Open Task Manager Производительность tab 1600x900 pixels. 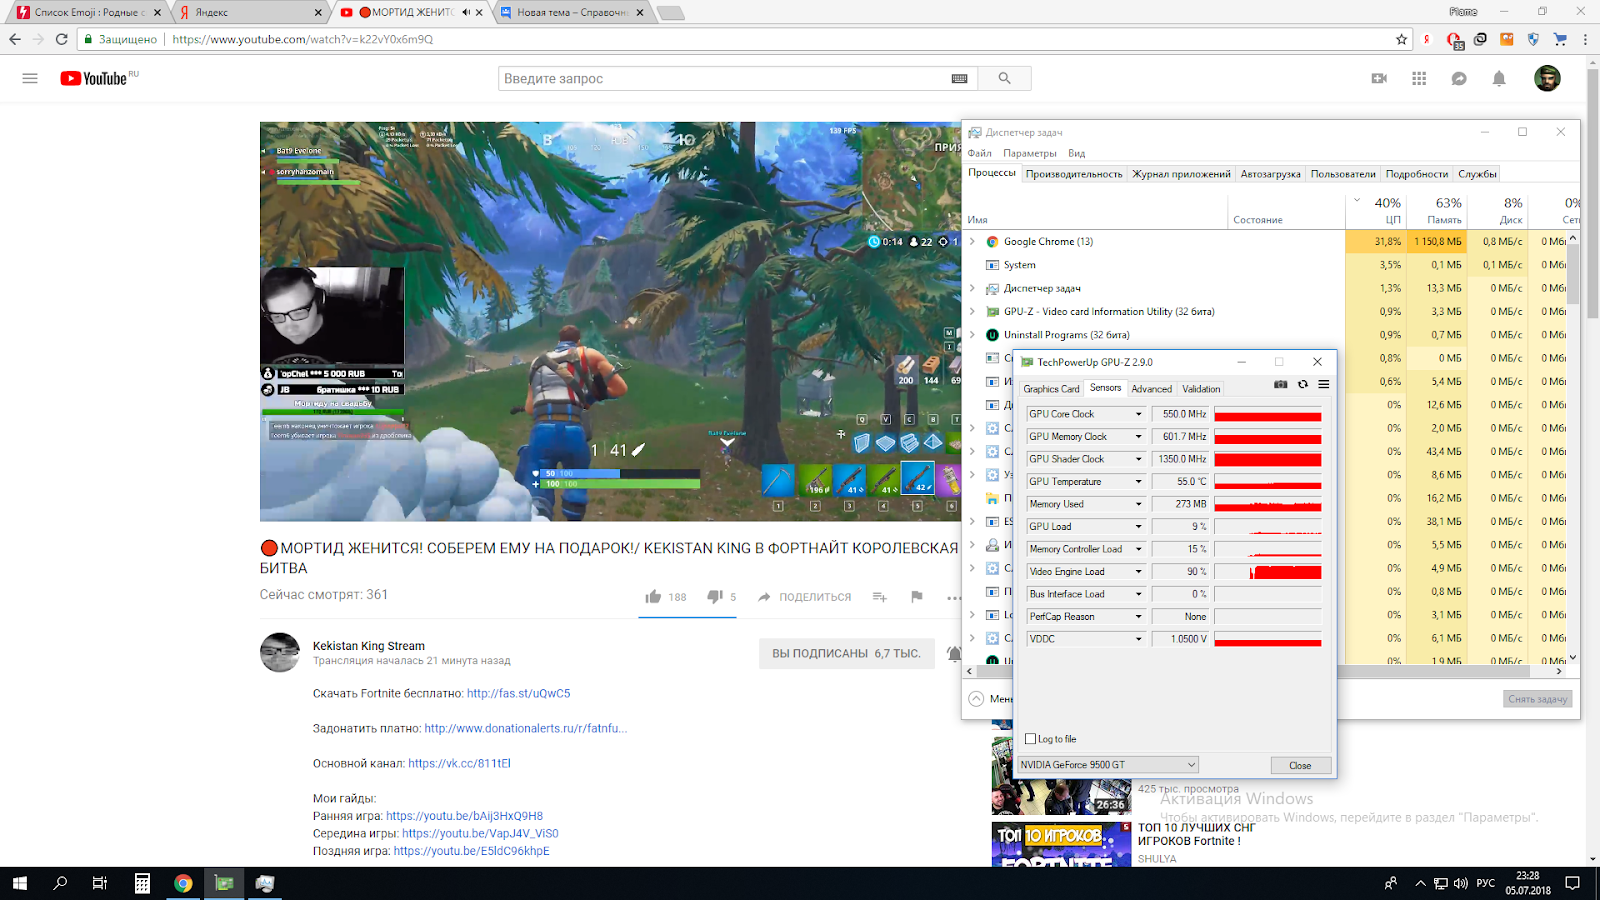point(1074,174)
